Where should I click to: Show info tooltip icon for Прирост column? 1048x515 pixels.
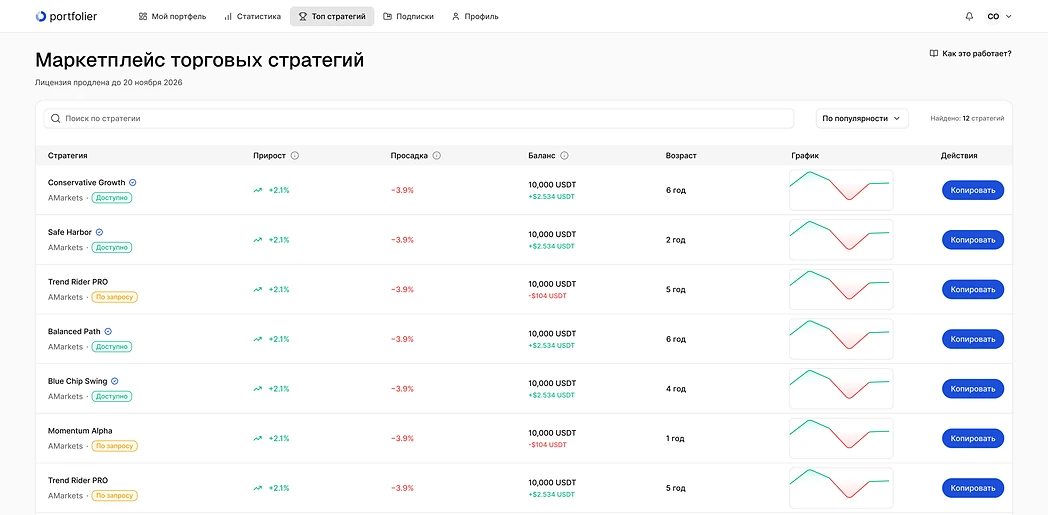[x=295, y=156]
